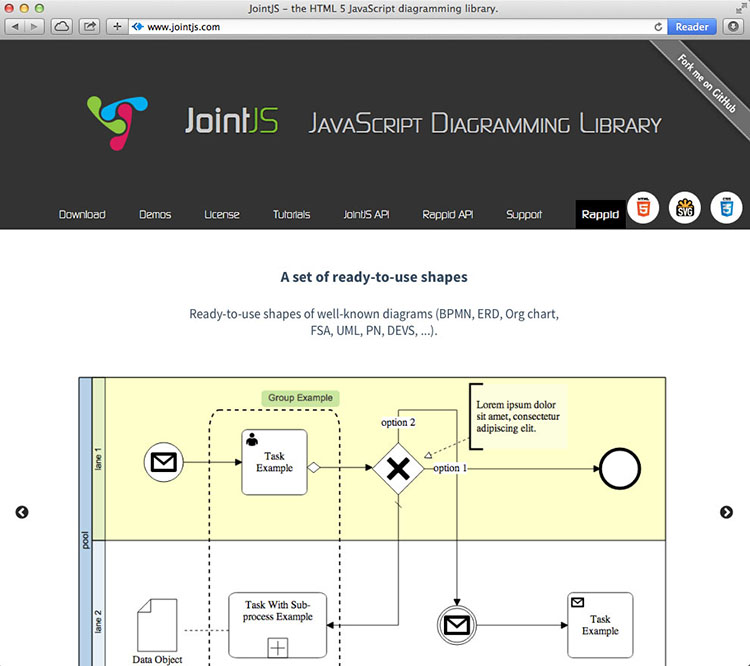
Task: Click the CSS3 badge icon
Action: (x=727, y=208)
